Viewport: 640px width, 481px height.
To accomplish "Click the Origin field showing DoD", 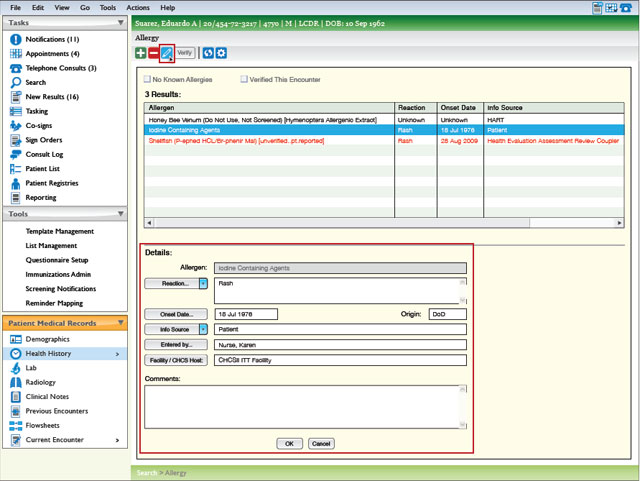I will coord(447,314).
